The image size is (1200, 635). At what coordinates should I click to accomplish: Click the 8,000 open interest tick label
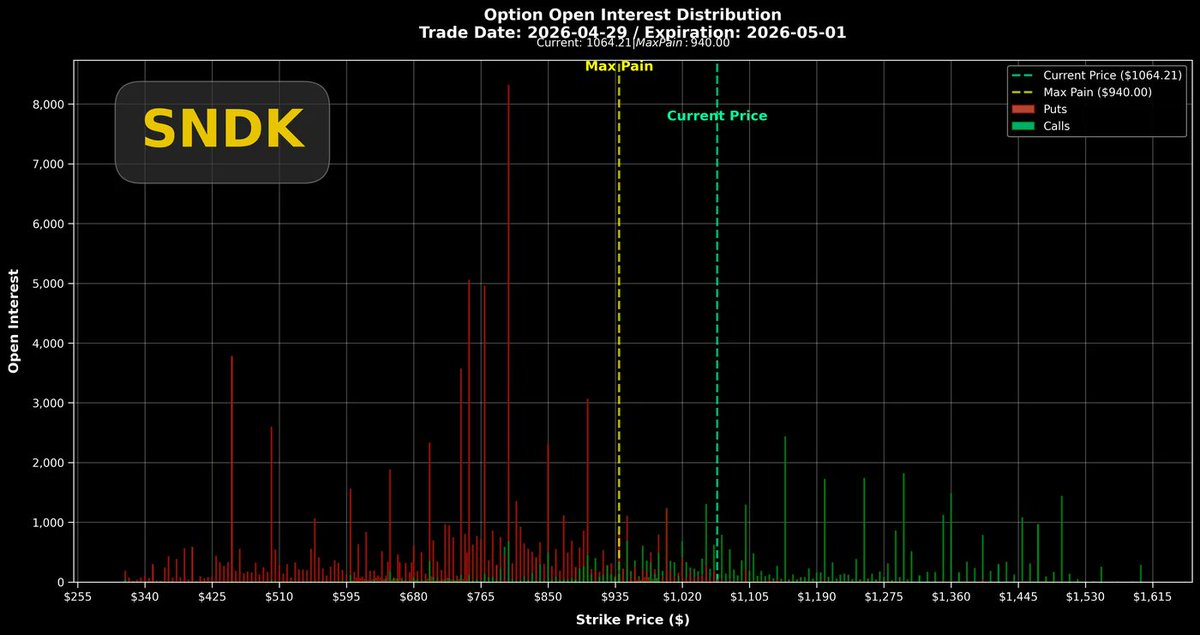click(x=48, y=104)
